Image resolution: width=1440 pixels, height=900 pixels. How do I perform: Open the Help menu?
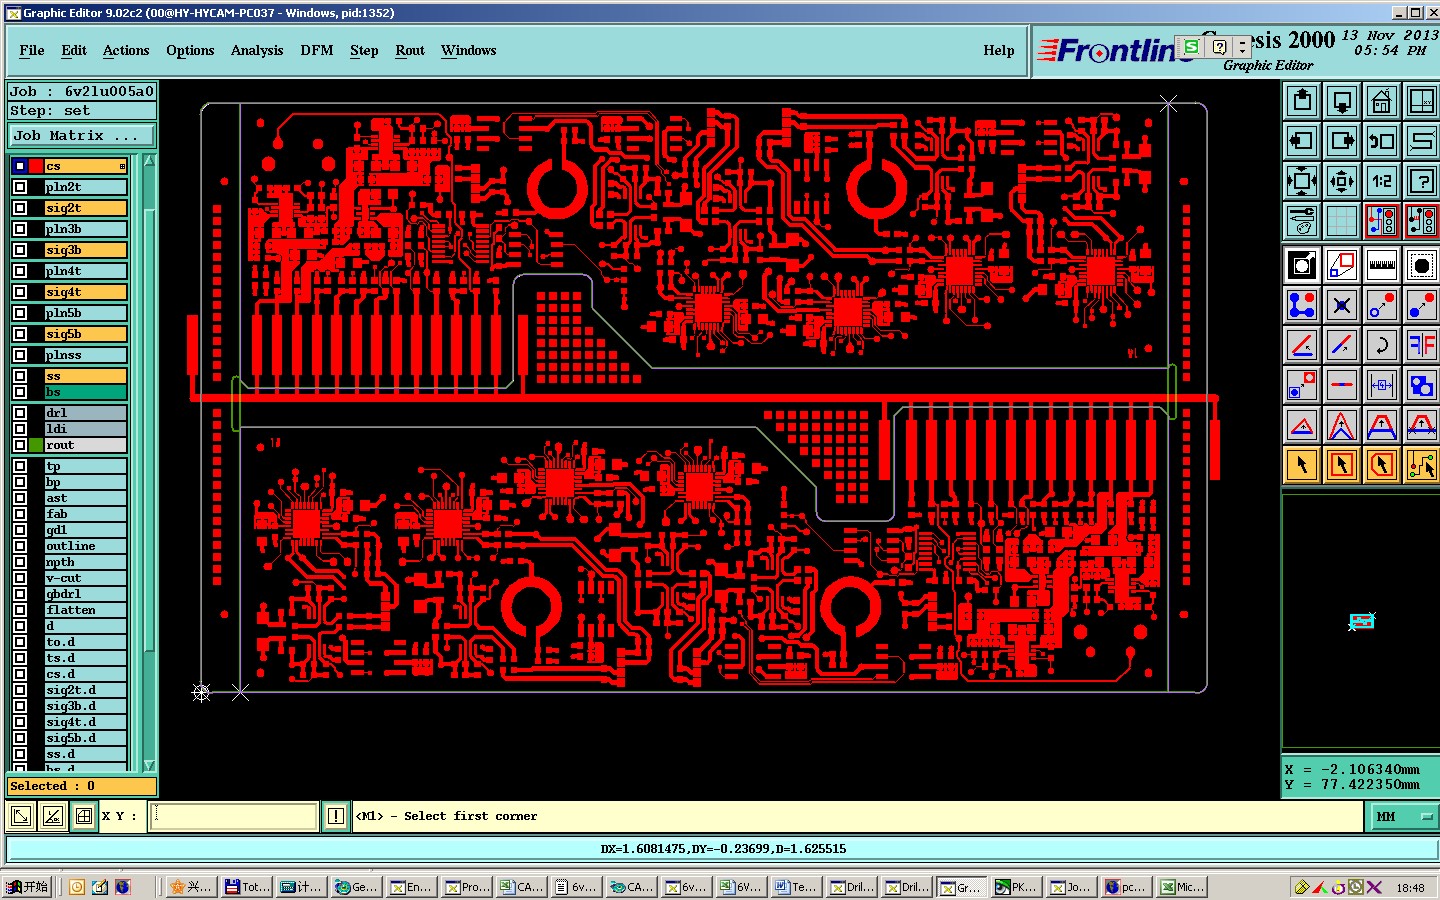pos(999,50)
